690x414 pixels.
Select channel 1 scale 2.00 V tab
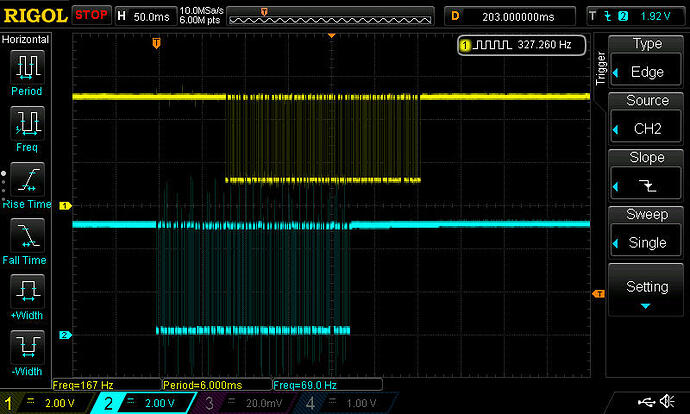[46, 403]
